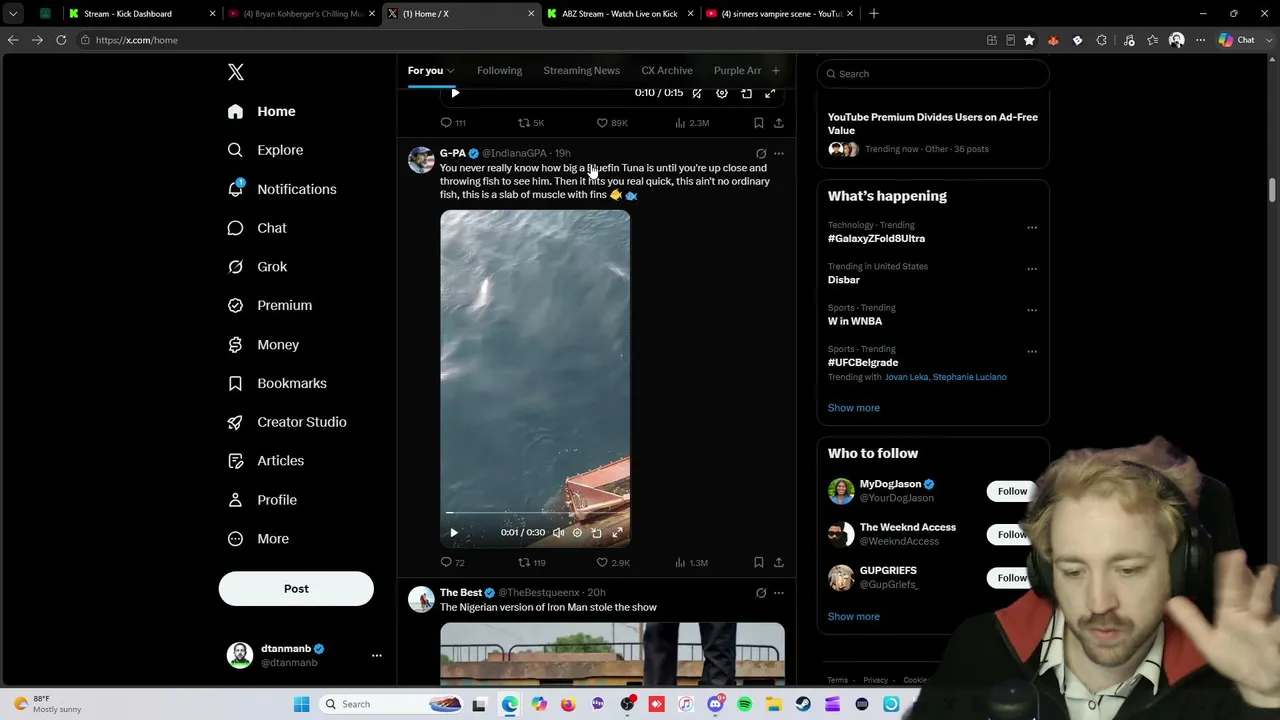Bookmark the G-PA Bluefin Tuna post
Screen dimensions: 1280x720
759,563
